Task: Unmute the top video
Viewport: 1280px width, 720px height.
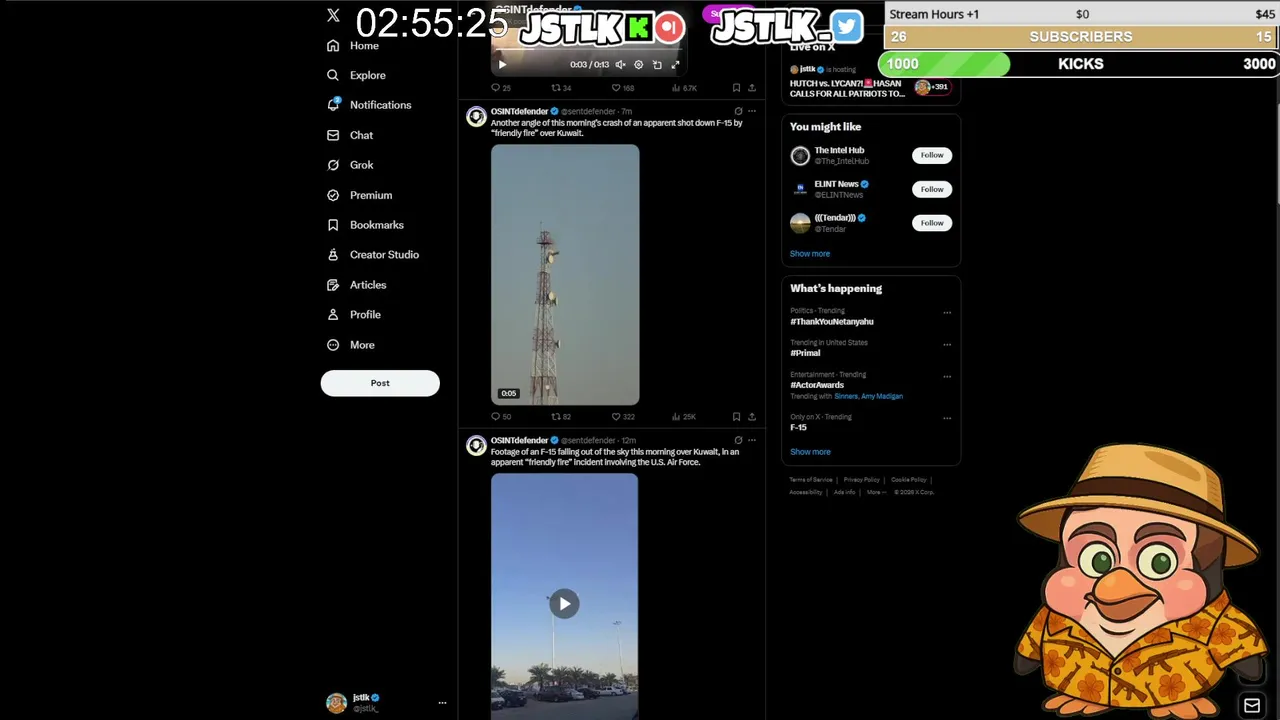Action: (620, 64)
